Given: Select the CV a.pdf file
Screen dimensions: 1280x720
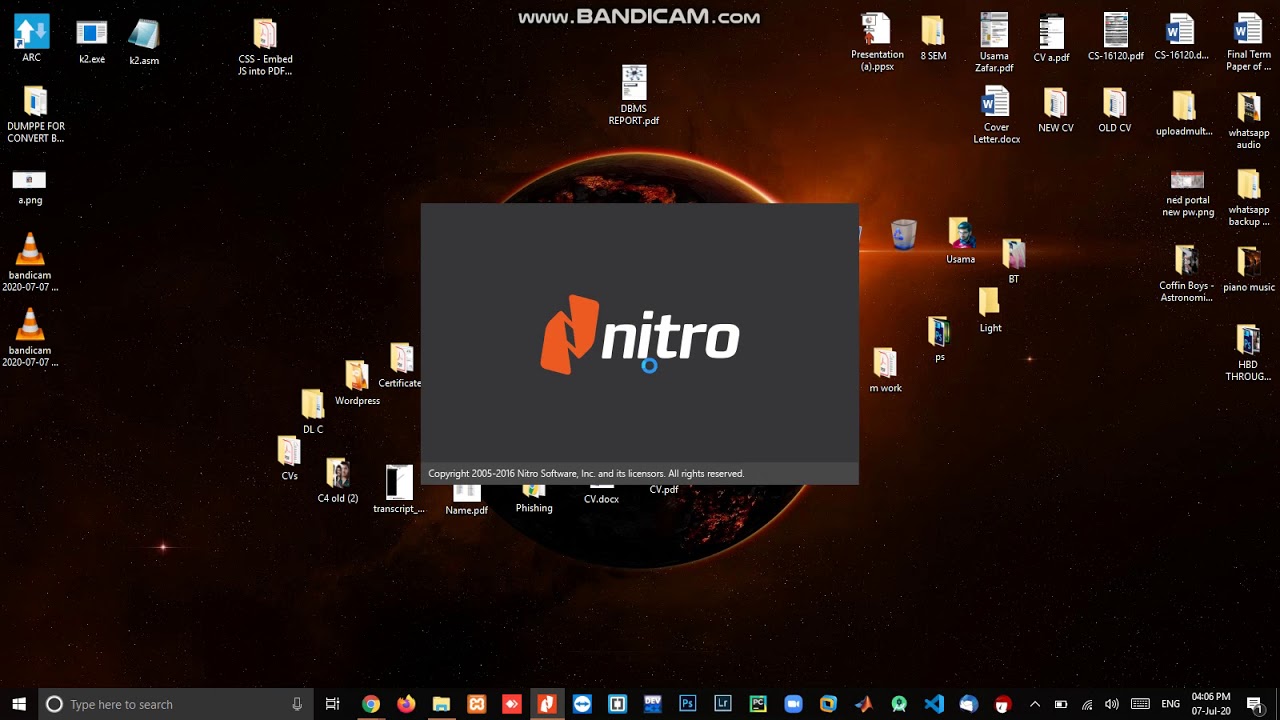Looking at the screenshot, I should click(1052, 40).
